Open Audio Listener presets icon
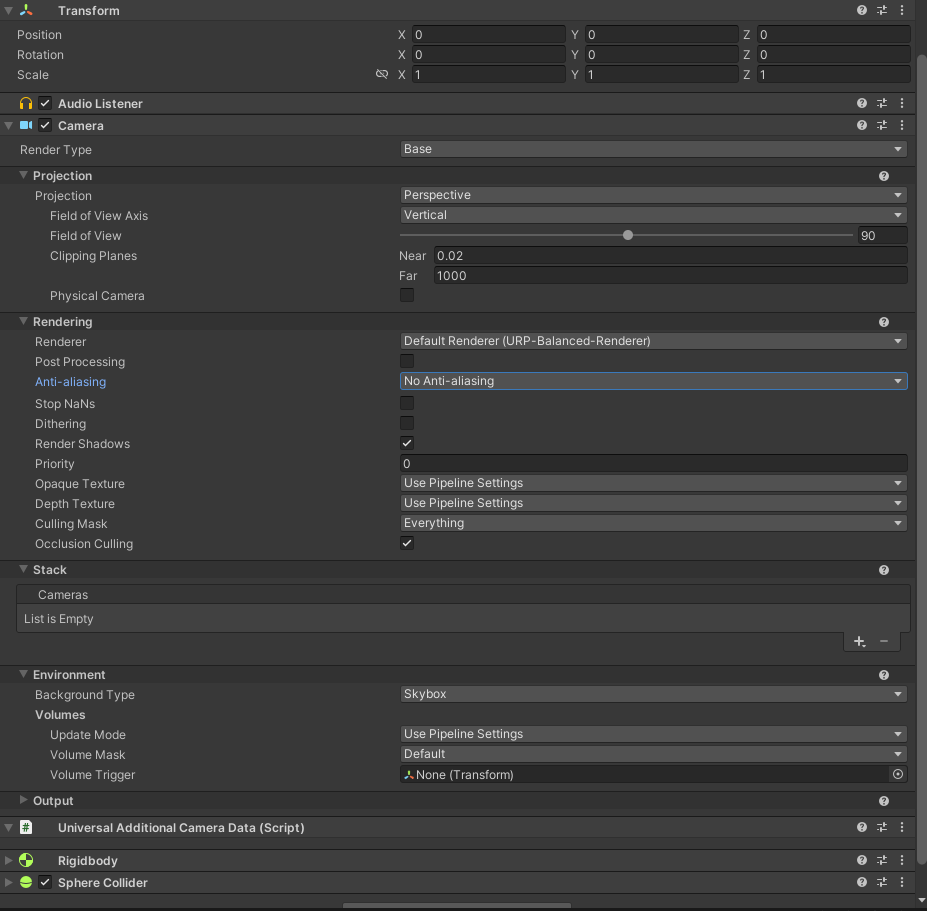Viewport: 927px width, 911px height. [882, 103]
